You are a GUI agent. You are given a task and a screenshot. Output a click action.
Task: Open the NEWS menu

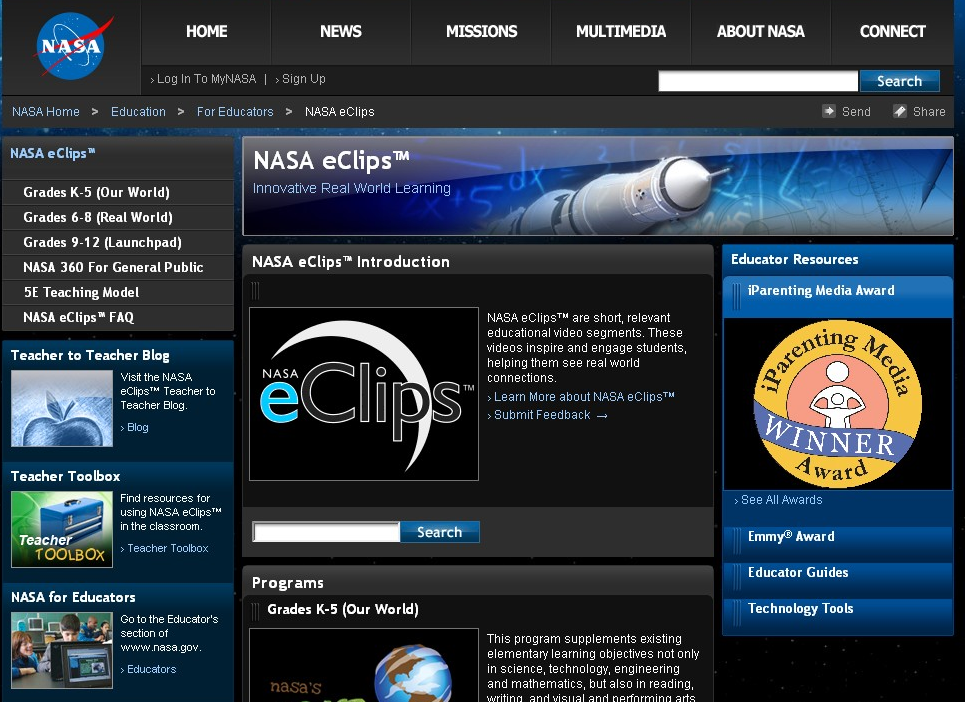pyautogui.click(x=340, y=31)
